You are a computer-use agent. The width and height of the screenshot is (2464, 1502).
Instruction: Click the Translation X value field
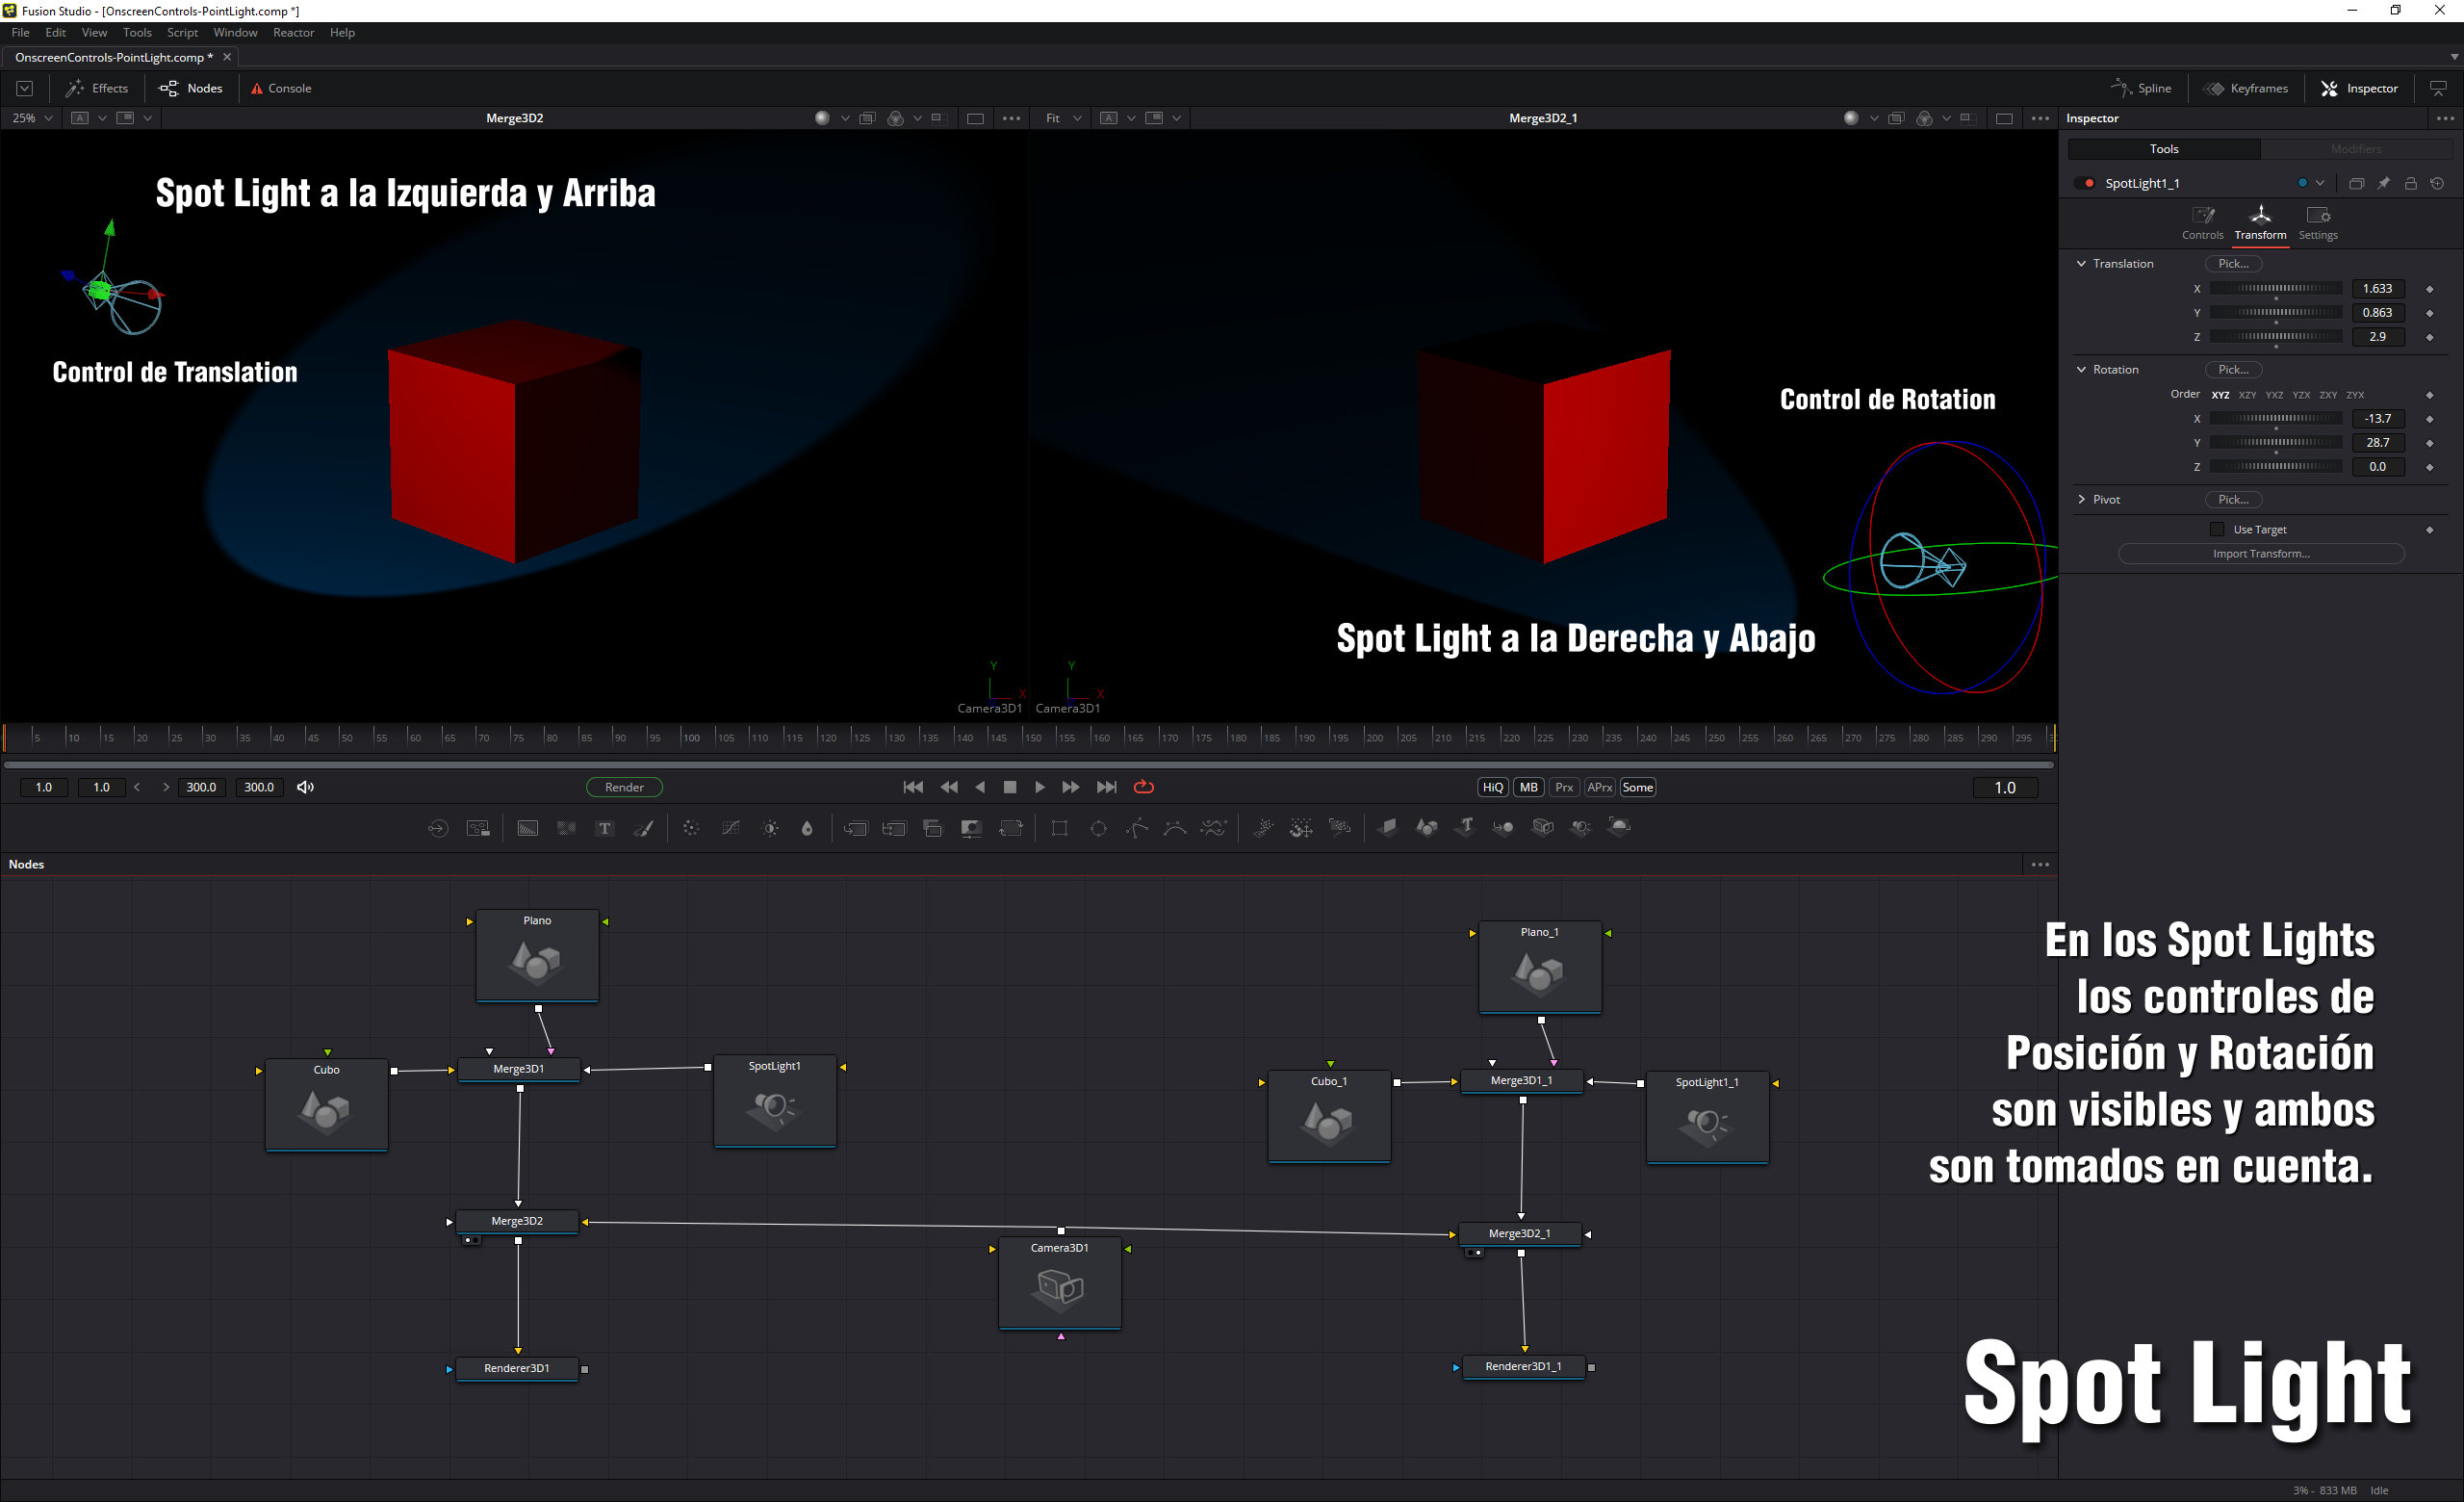tap(2376, 288)
